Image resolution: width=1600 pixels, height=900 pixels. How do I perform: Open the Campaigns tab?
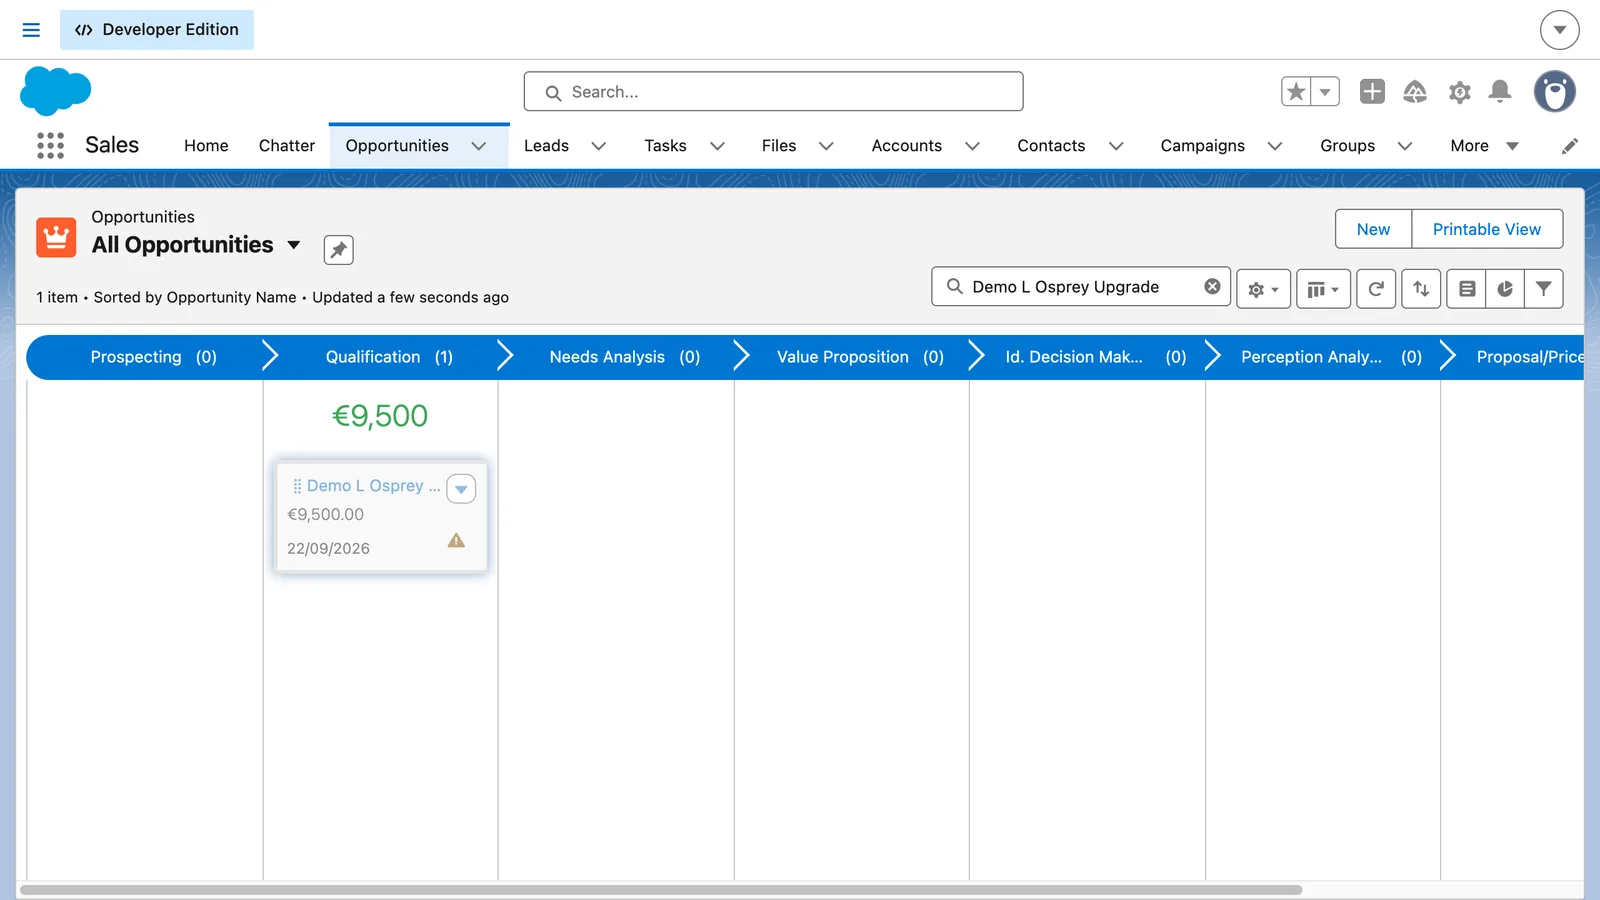1202,146
